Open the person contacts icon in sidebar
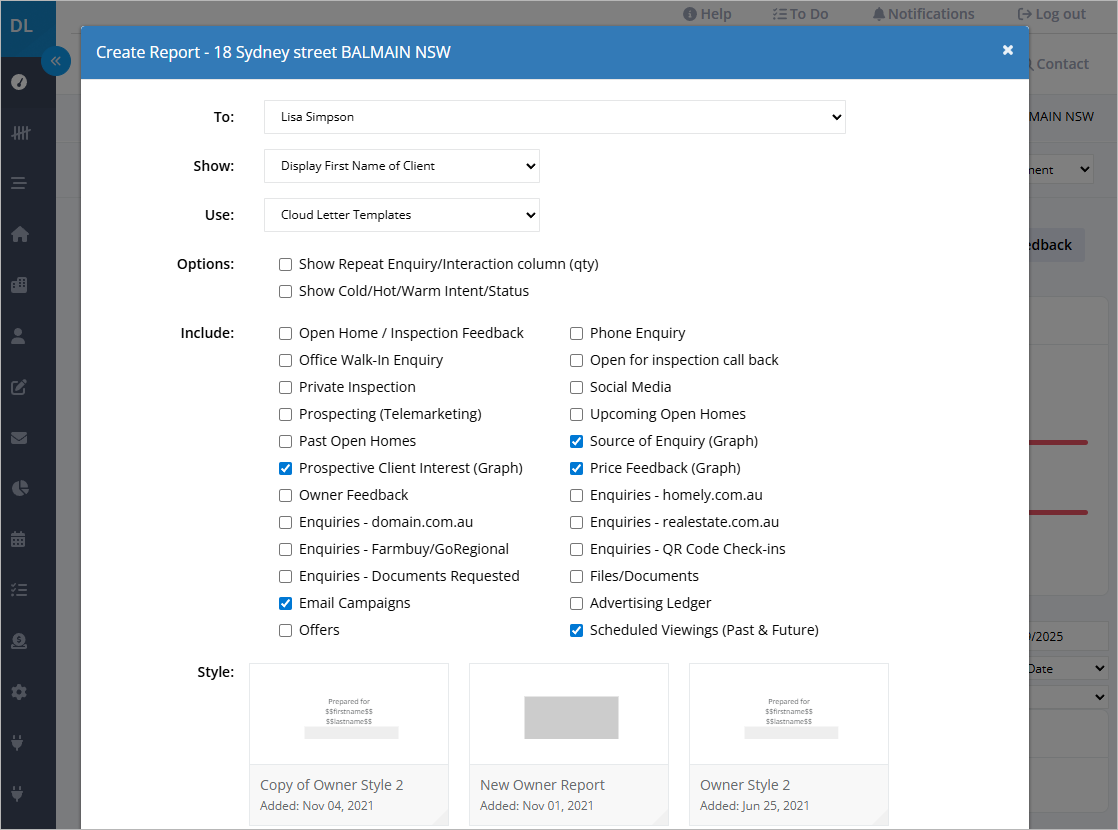Image resolution: width=1118 pixels, height=830 pixels. (19, 336)
